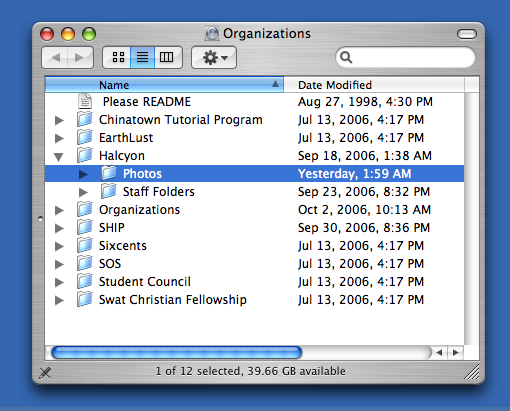
Task: Click the Please README document icon
Action: 85,101
